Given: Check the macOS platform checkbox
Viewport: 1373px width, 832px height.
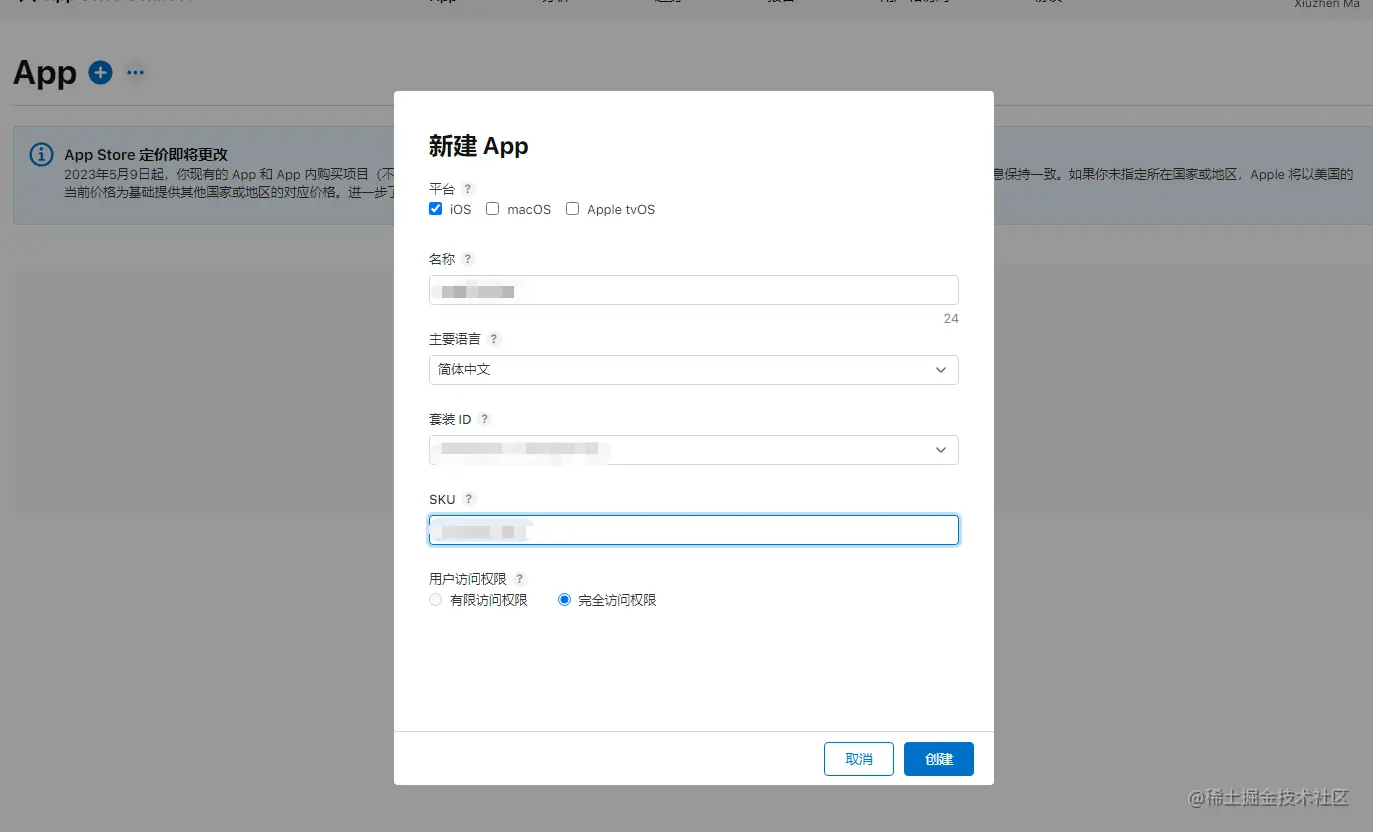Looking at the screenshot, I should (x=492, y=209).
